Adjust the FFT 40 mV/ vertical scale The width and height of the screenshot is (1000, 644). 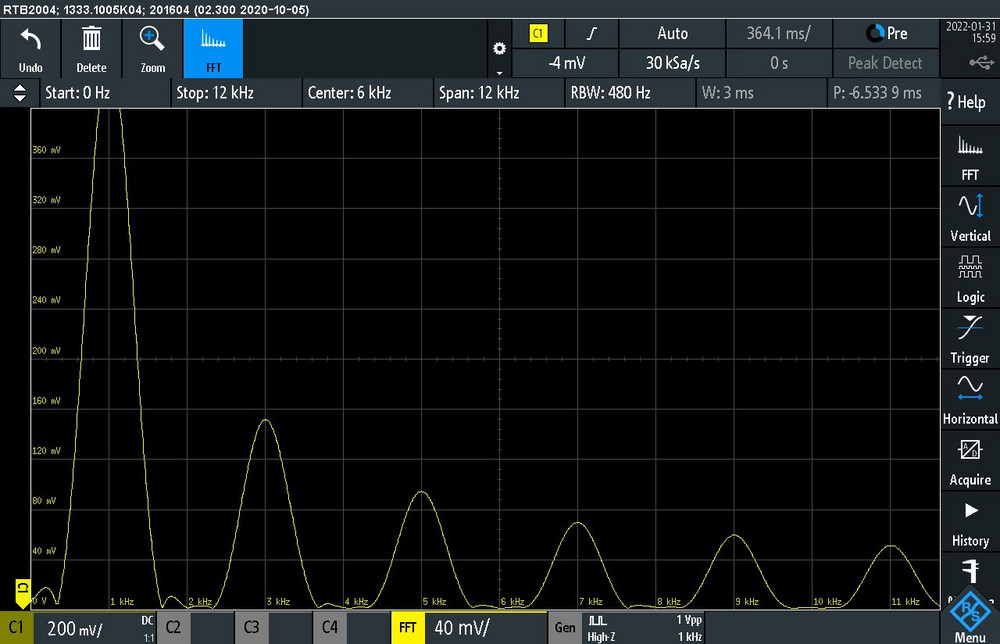pos(486,628)
